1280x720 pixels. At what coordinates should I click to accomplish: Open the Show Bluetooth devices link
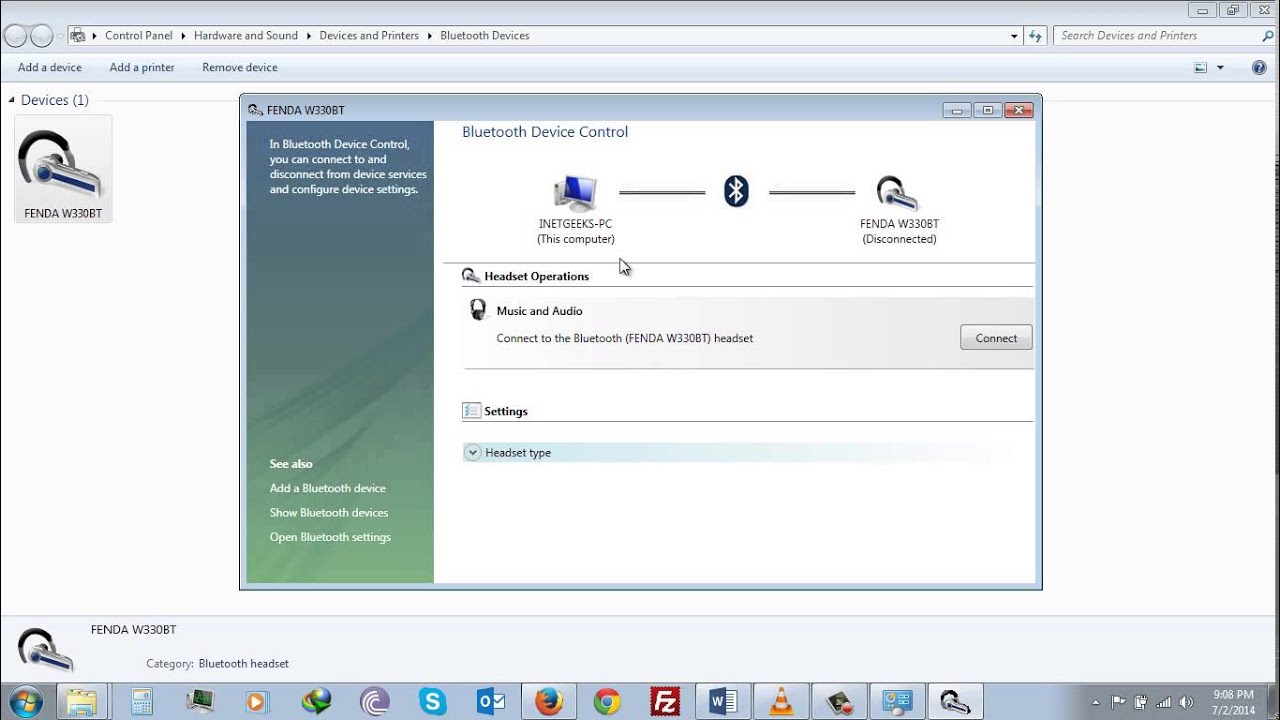pyautogui.click(x=329, y=512)
